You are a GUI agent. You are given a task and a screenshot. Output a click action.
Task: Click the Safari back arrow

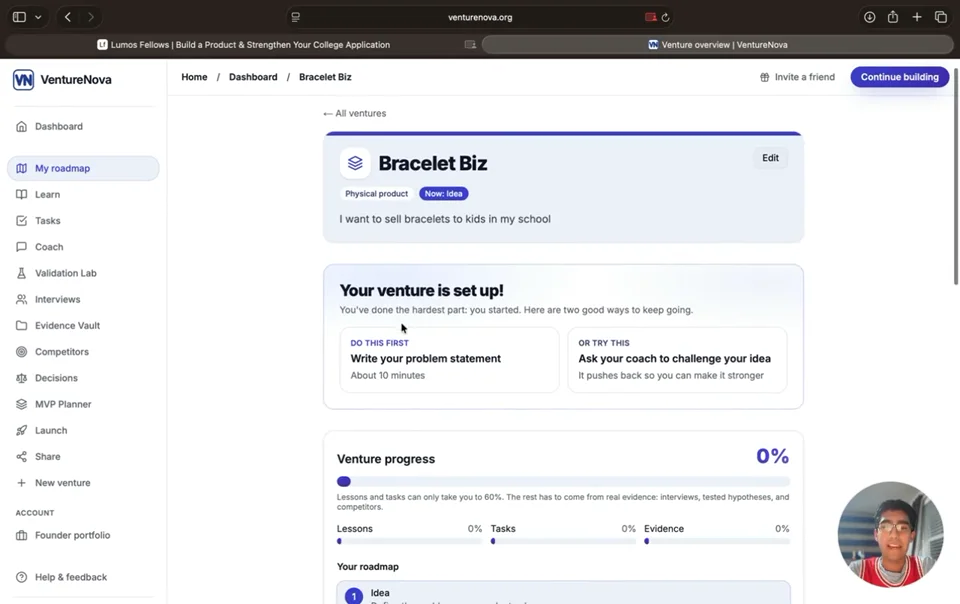tap(68, 17)
